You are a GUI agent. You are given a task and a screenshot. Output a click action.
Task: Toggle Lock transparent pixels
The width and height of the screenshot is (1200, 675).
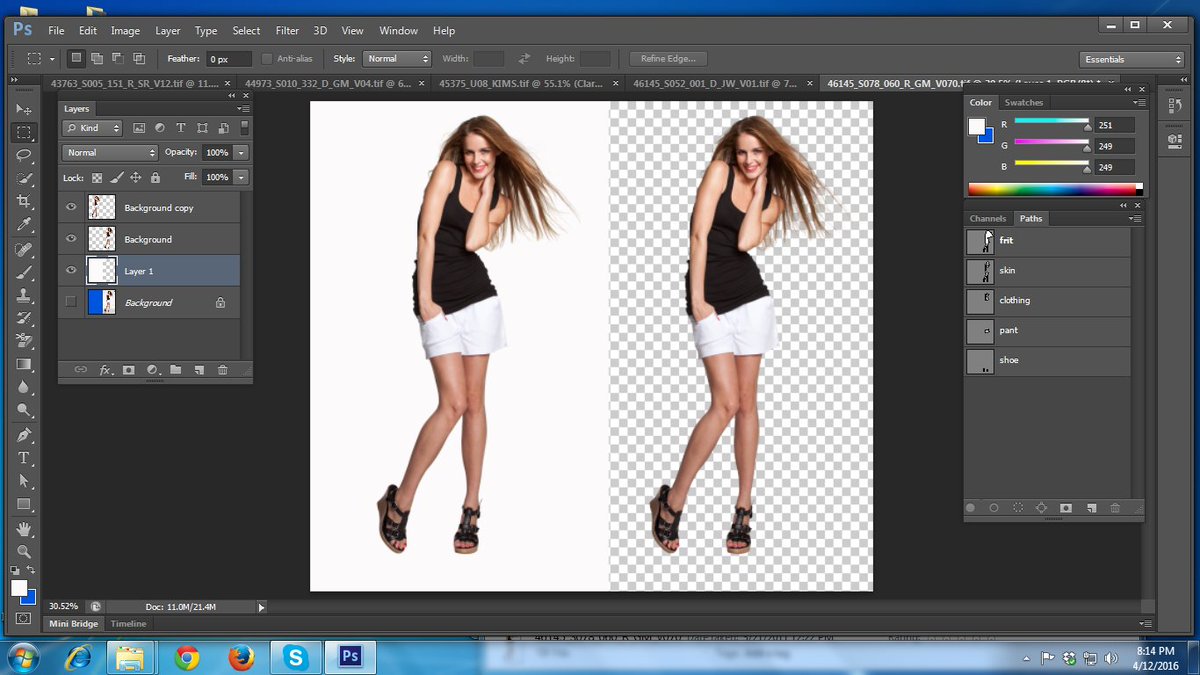pyautogui.click(x=97, y=177)
